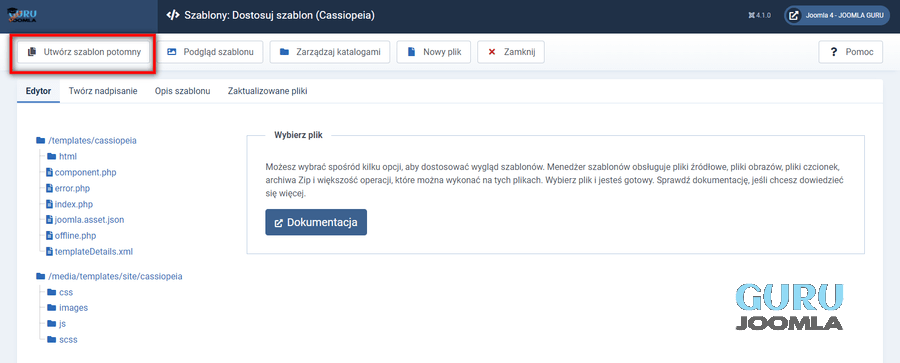Image resolution: width=900 pixels, height=363 pixels.
Task: Click the images folder icon
Action: click(x=51, y=308)
